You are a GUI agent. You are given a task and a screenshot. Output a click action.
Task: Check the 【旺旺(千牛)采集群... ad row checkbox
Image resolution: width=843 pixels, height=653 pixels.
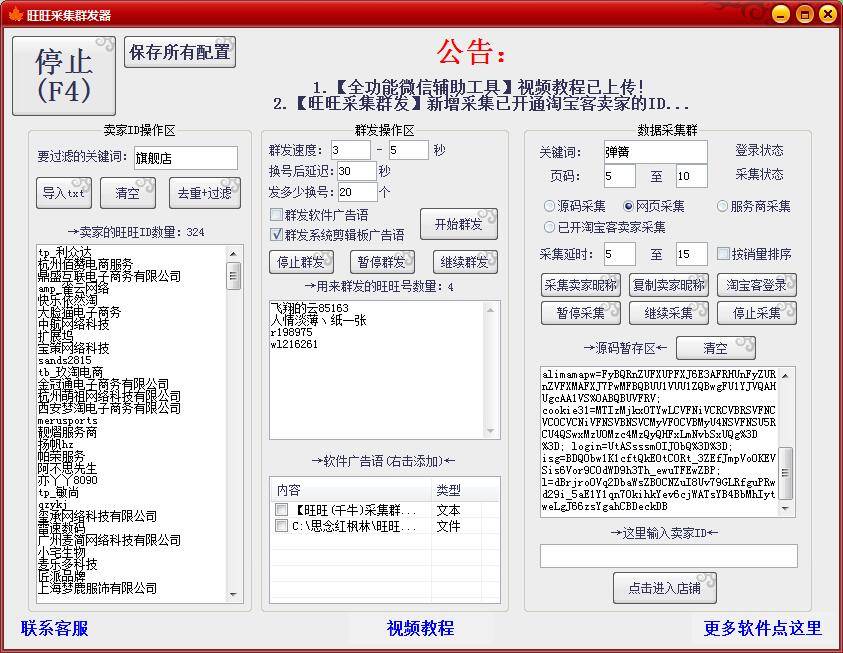pyautogui.click(x=281, y=508)
